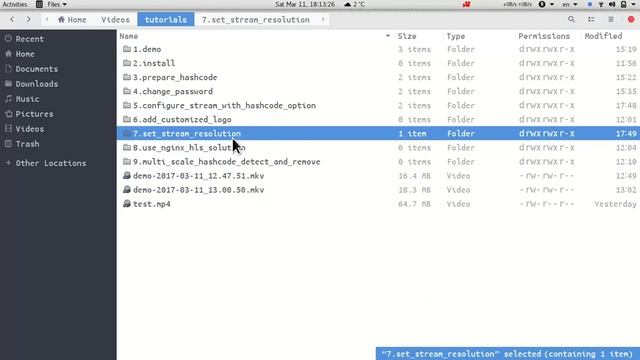Sort by the Size column header
640x360 pixels.
pos(407,36)
